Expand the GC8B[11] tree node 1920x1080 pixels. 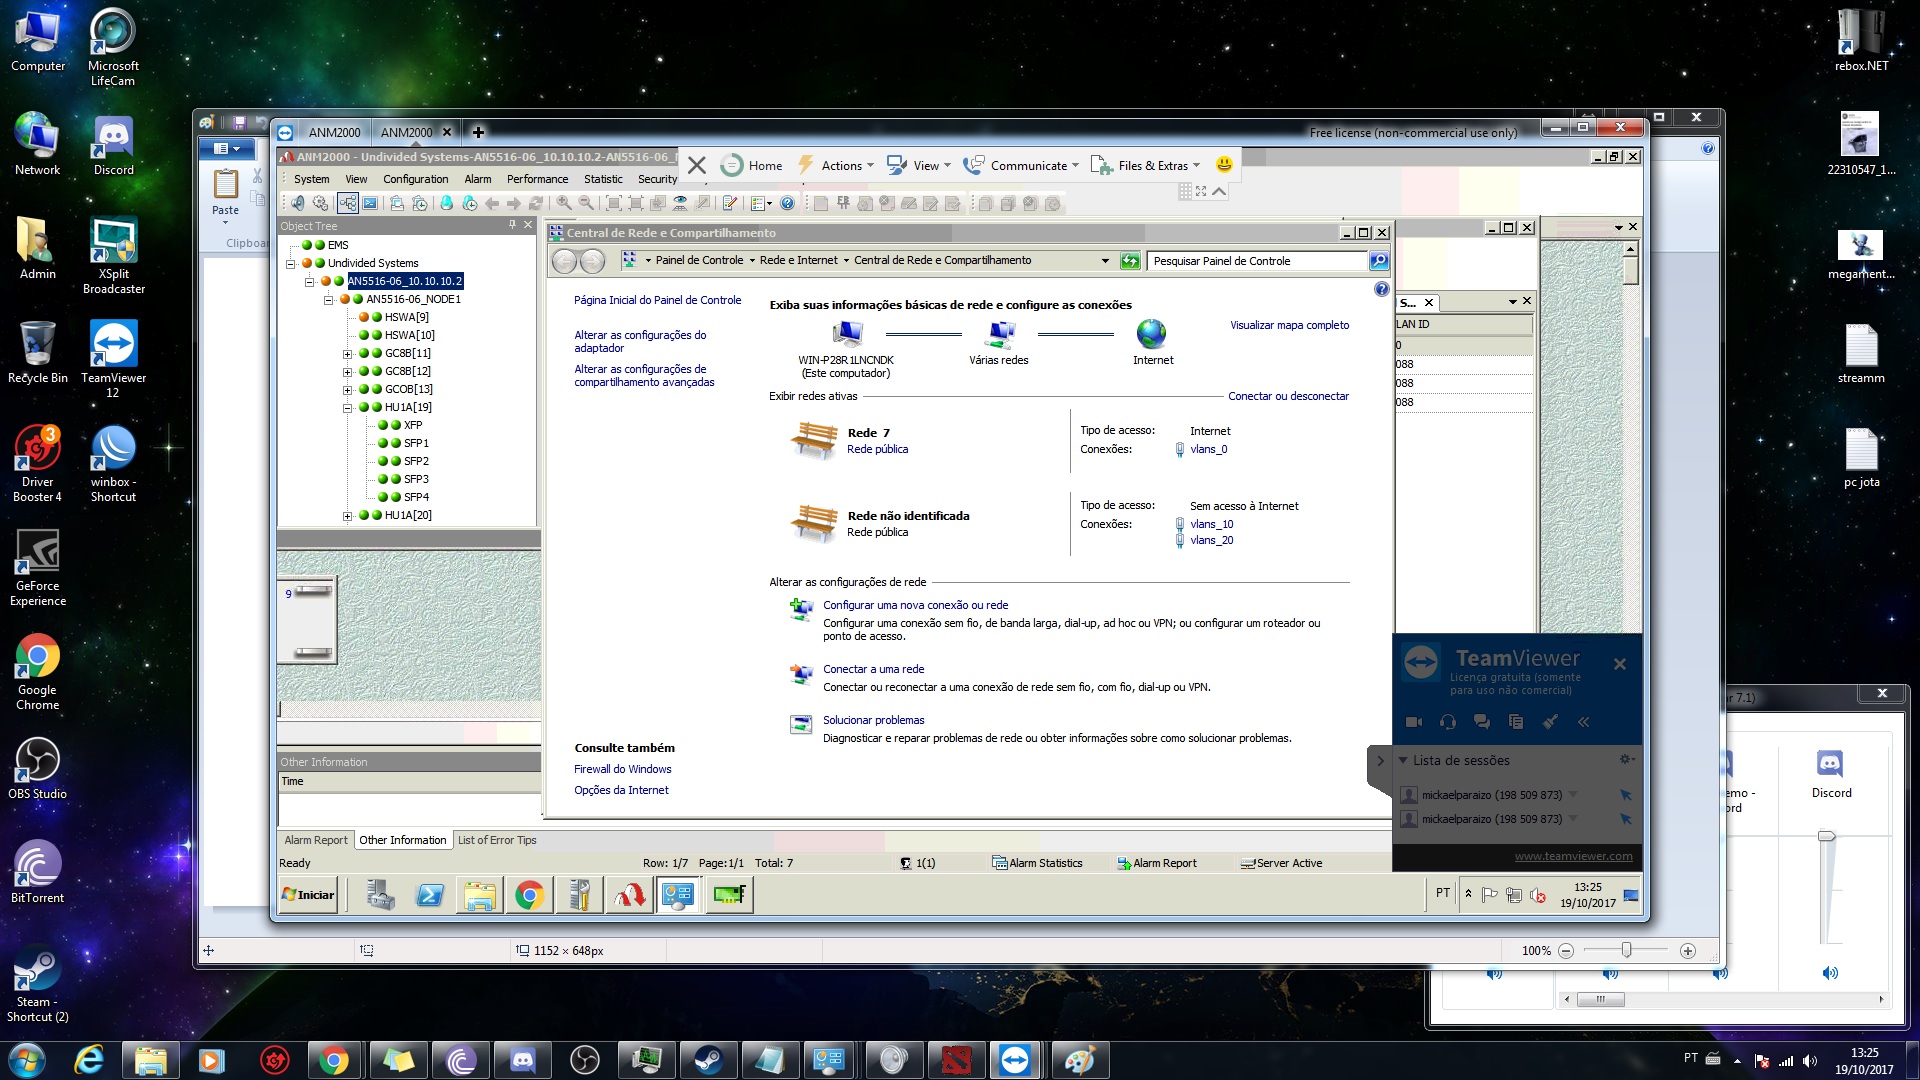347,354
